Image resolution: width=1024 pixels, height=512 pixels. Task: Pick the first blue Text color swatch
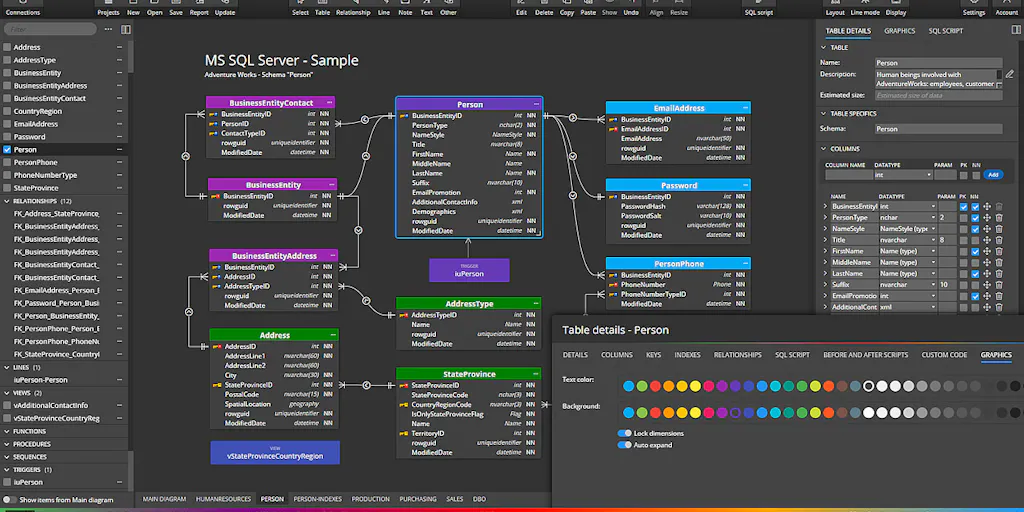pyautogui.click(x=628, y=386)
